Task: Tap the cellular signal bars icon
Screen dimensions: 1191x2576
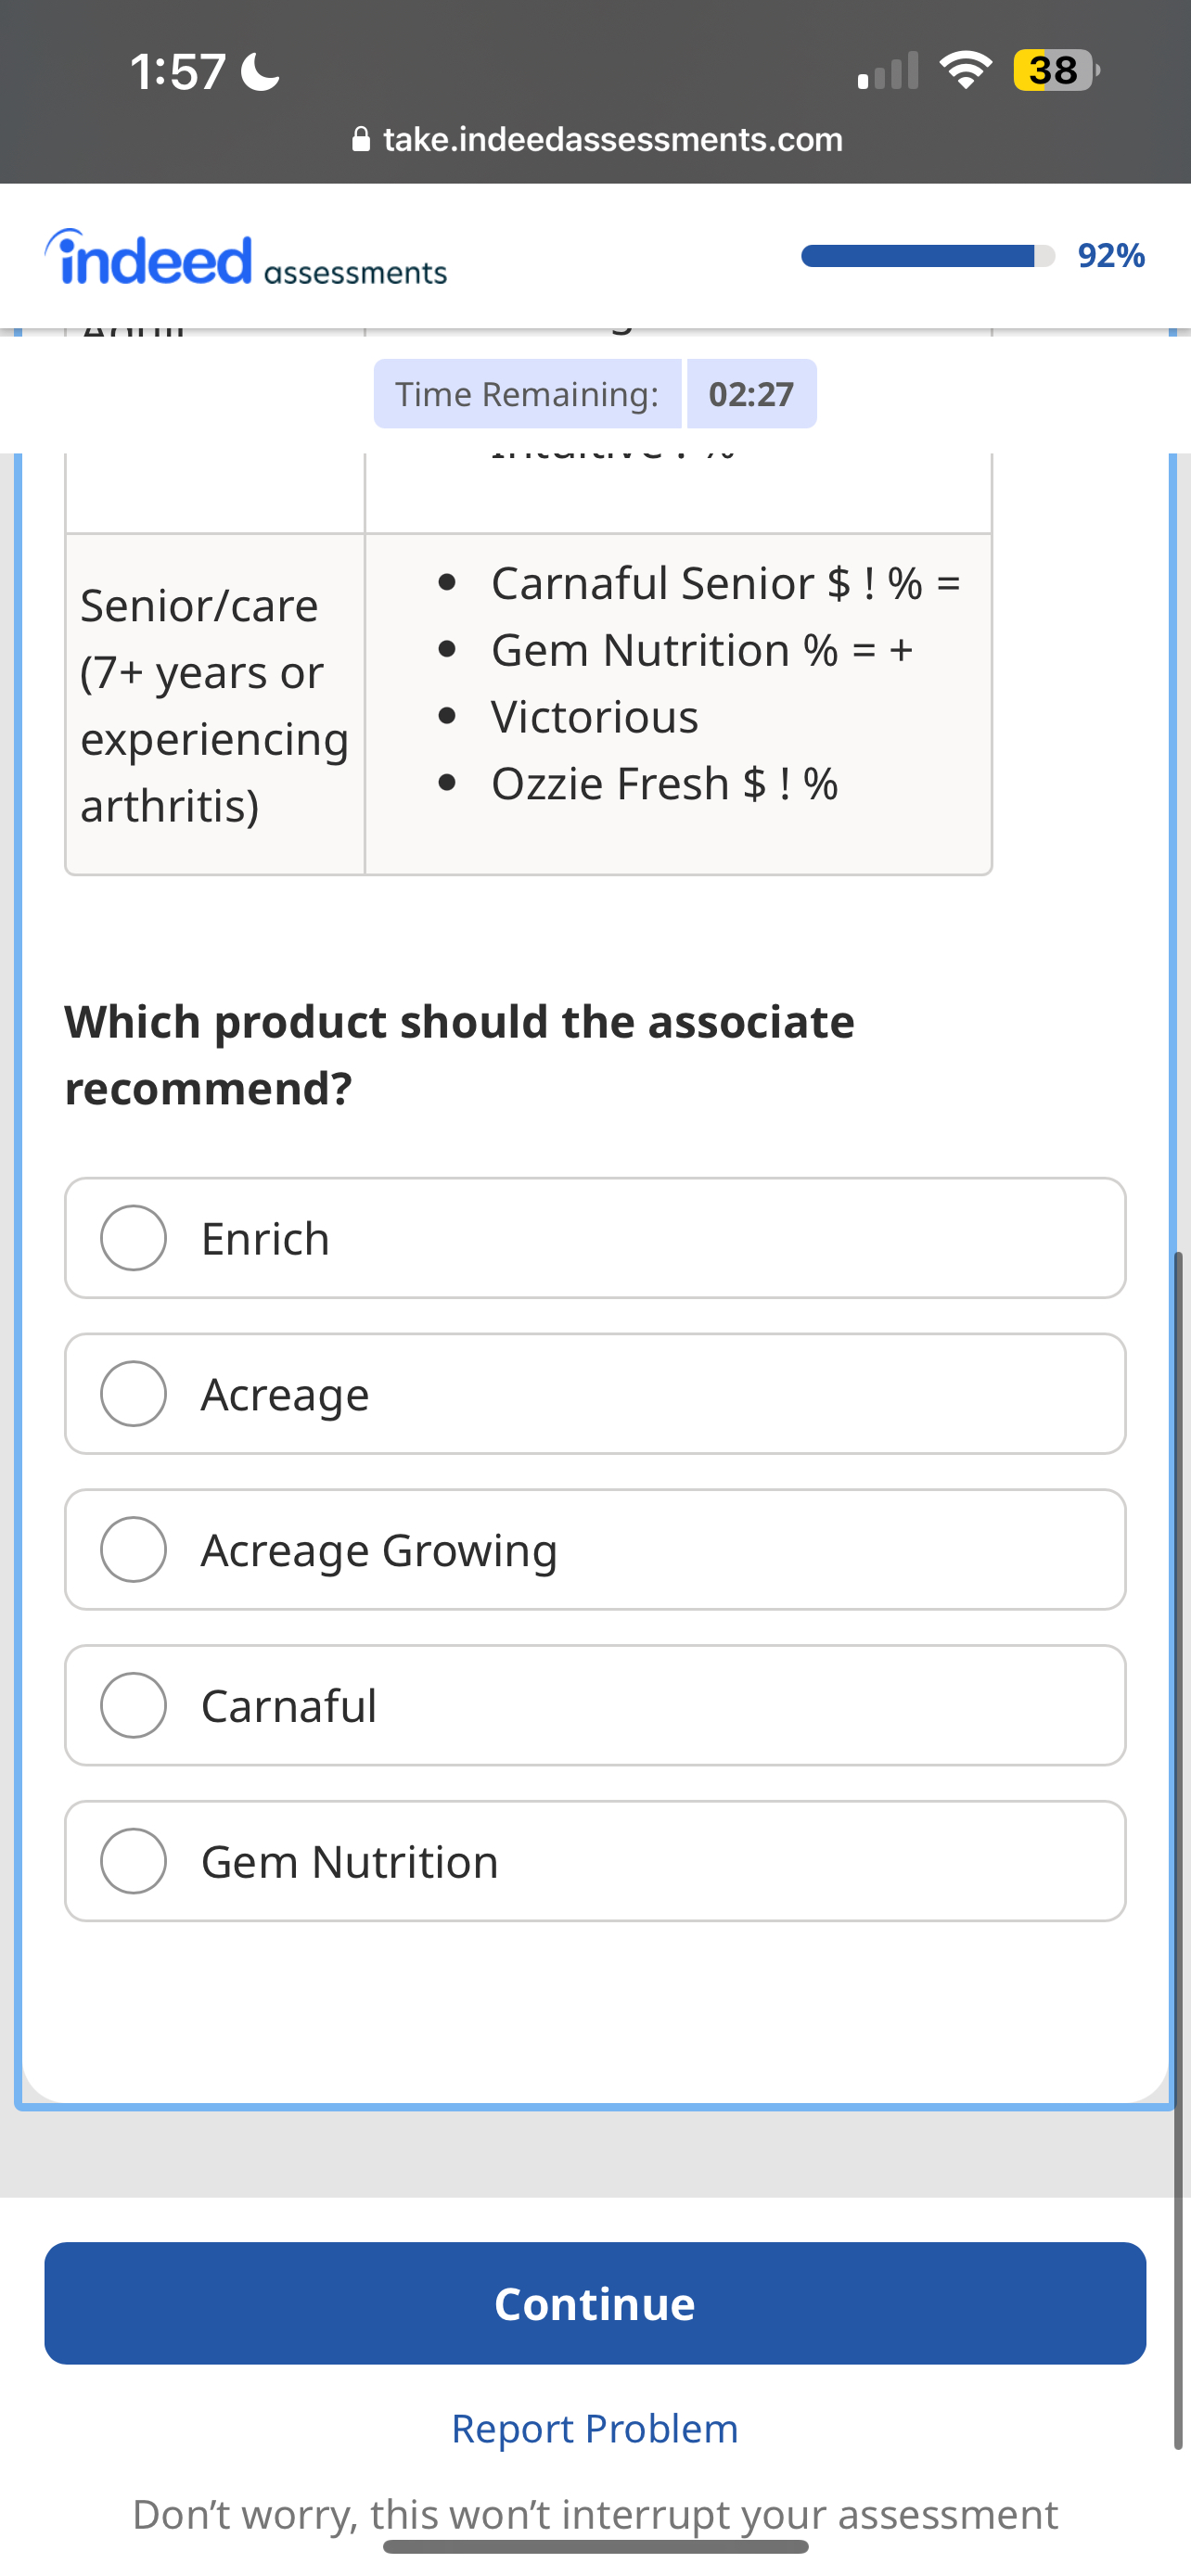Action: 888,72
